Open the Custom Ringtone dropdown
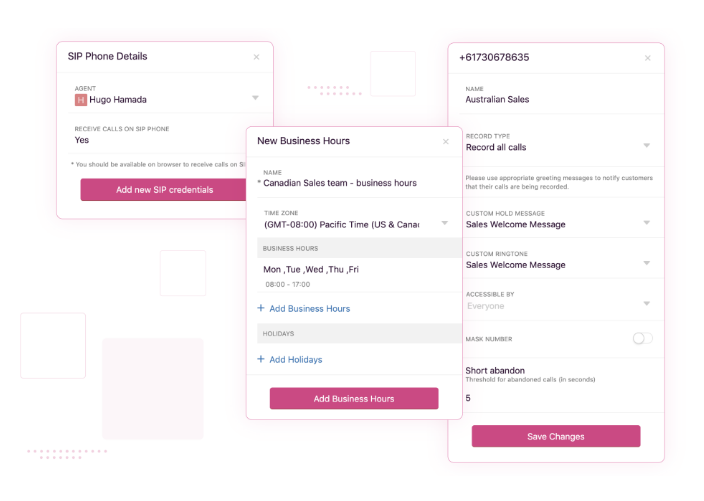 (647, 264)
